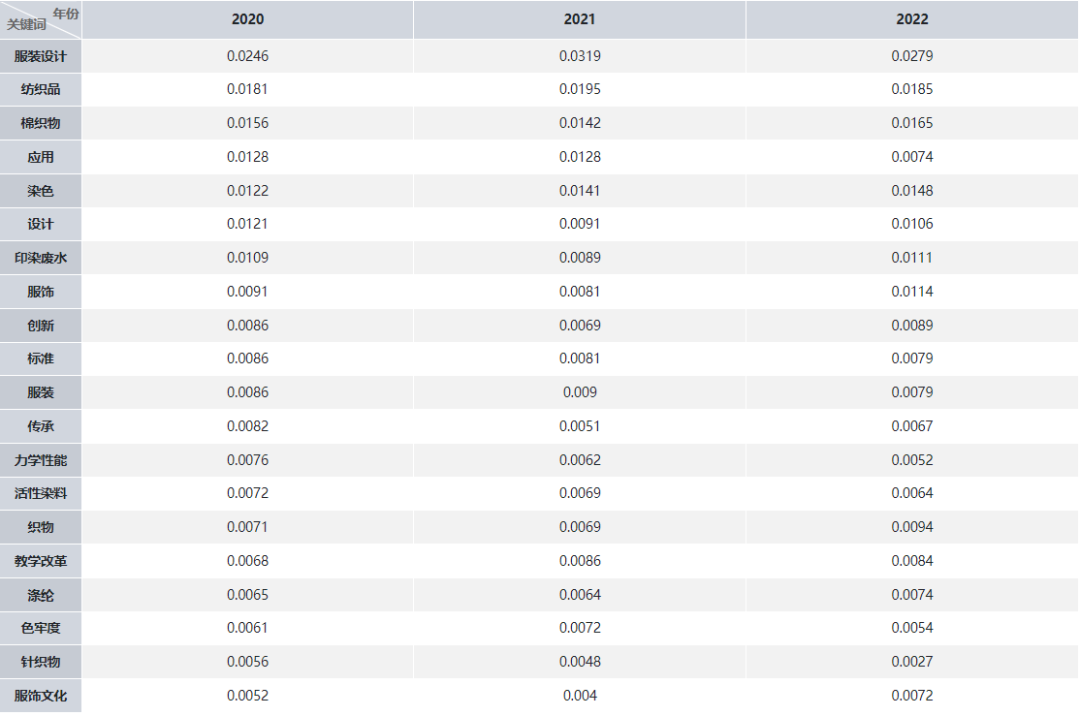Click the 2021 column header

click(x=579, y=19)
